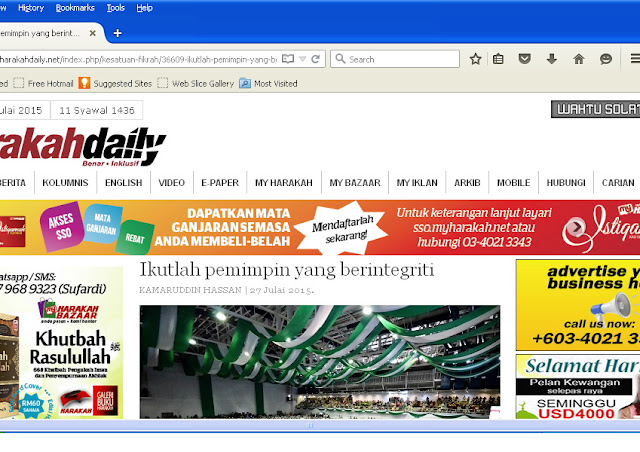The image size is (640, 452).
Task: Open the Hello chat bubble icon
Action: click(606, 59)
